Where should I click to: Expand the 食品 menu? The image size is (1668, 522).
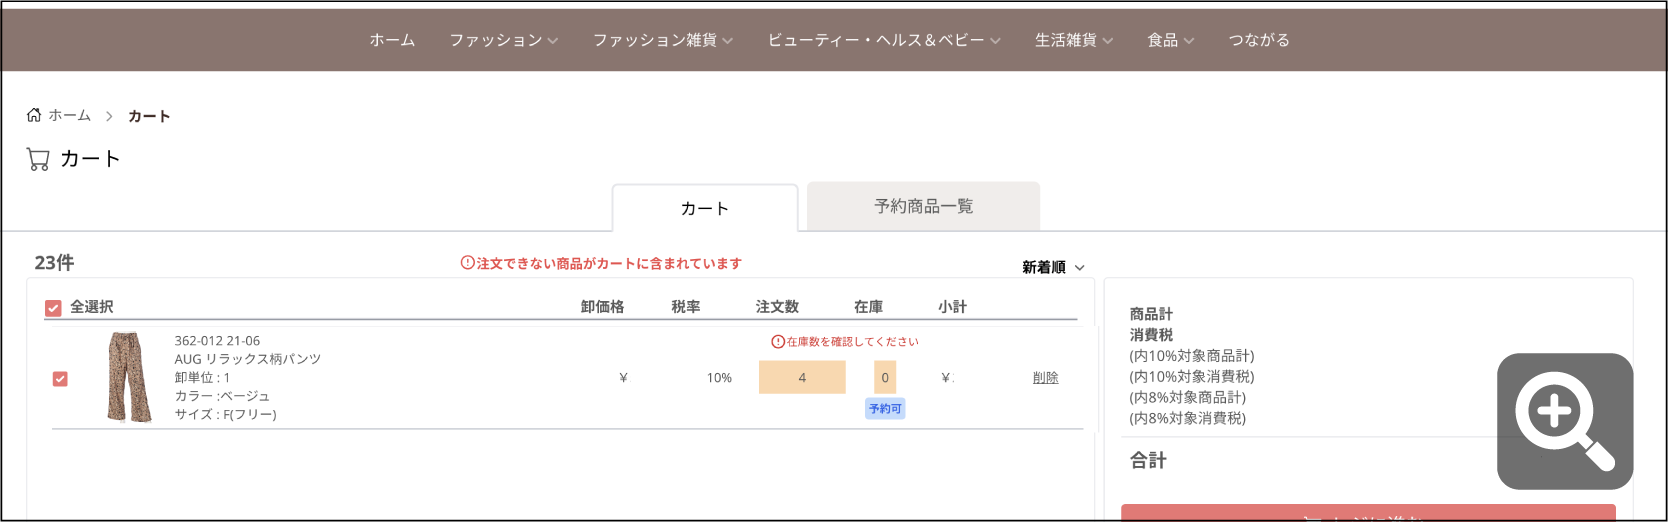[1171, 40]
